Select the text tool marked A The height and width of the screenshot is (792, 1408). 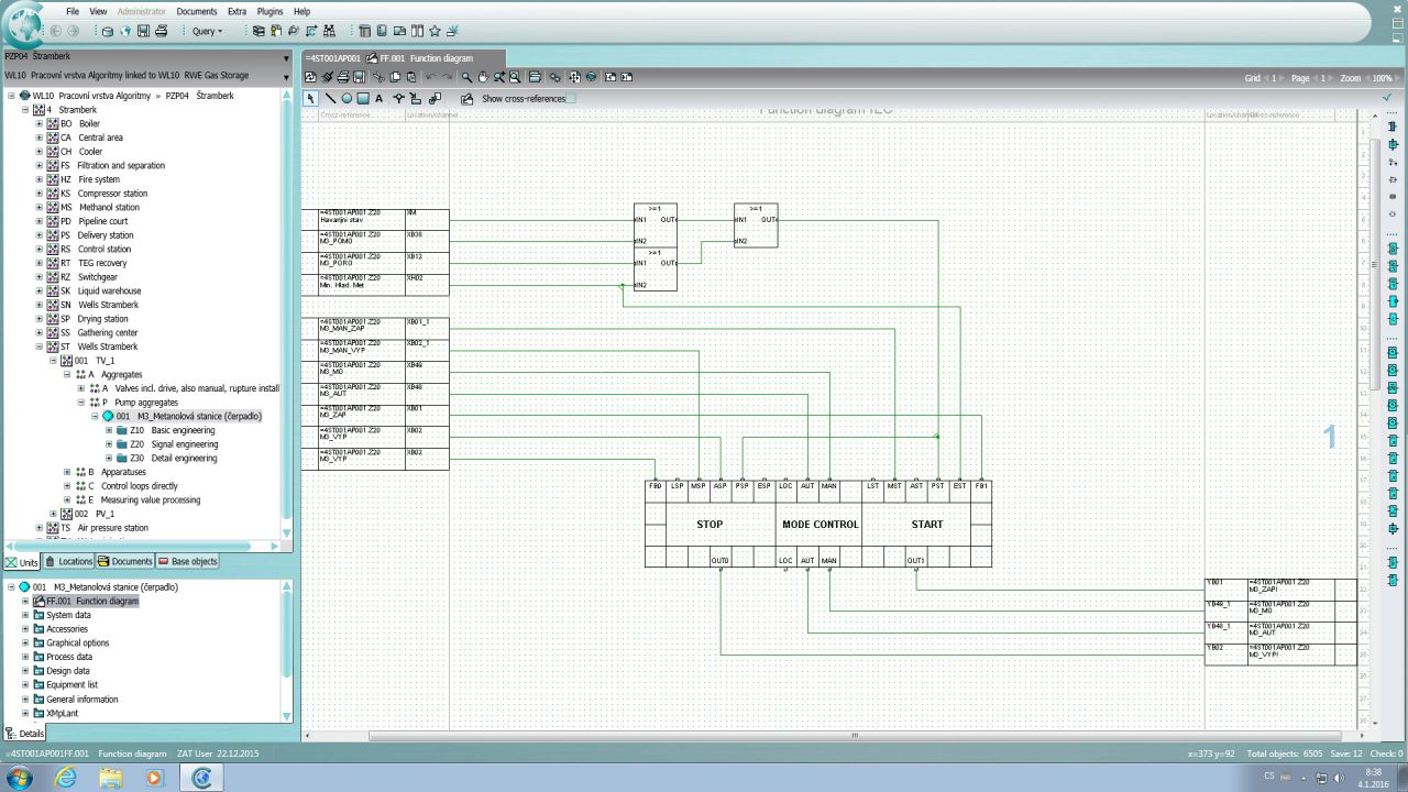[379, 99]
